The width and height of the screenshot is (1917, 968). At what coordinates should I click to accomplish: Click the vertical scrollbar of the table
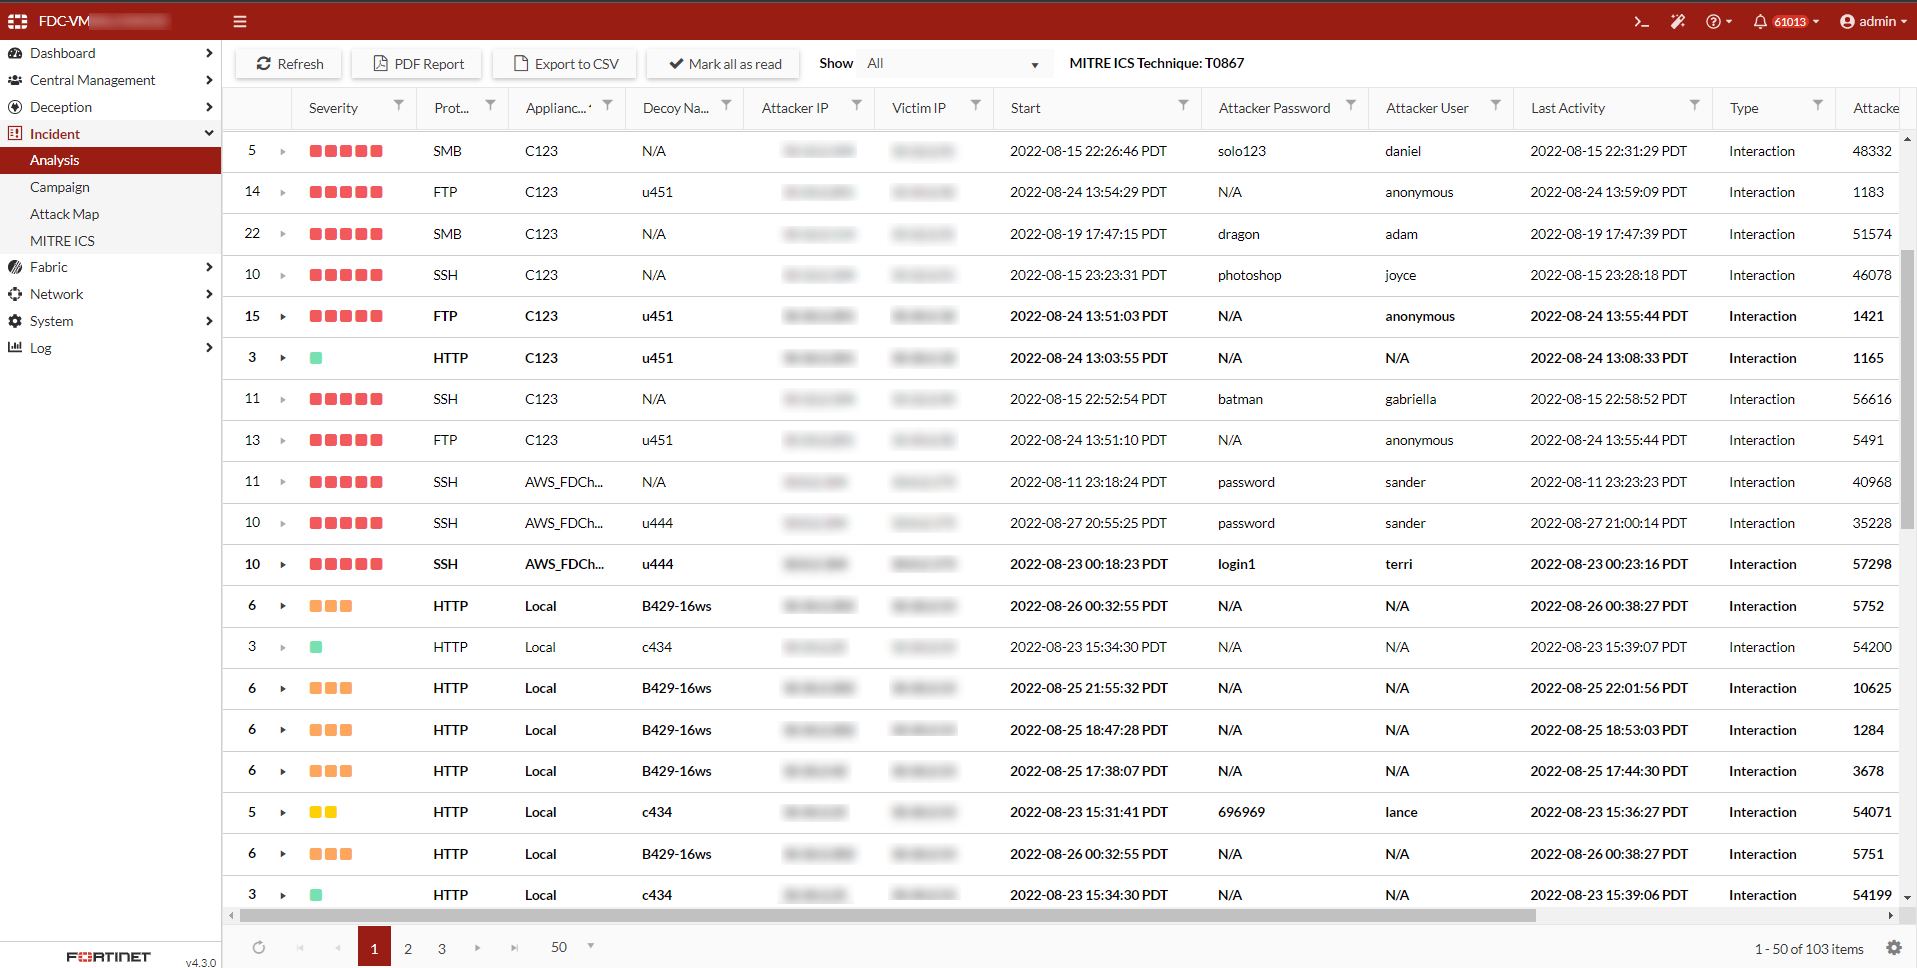(1908, 390)
